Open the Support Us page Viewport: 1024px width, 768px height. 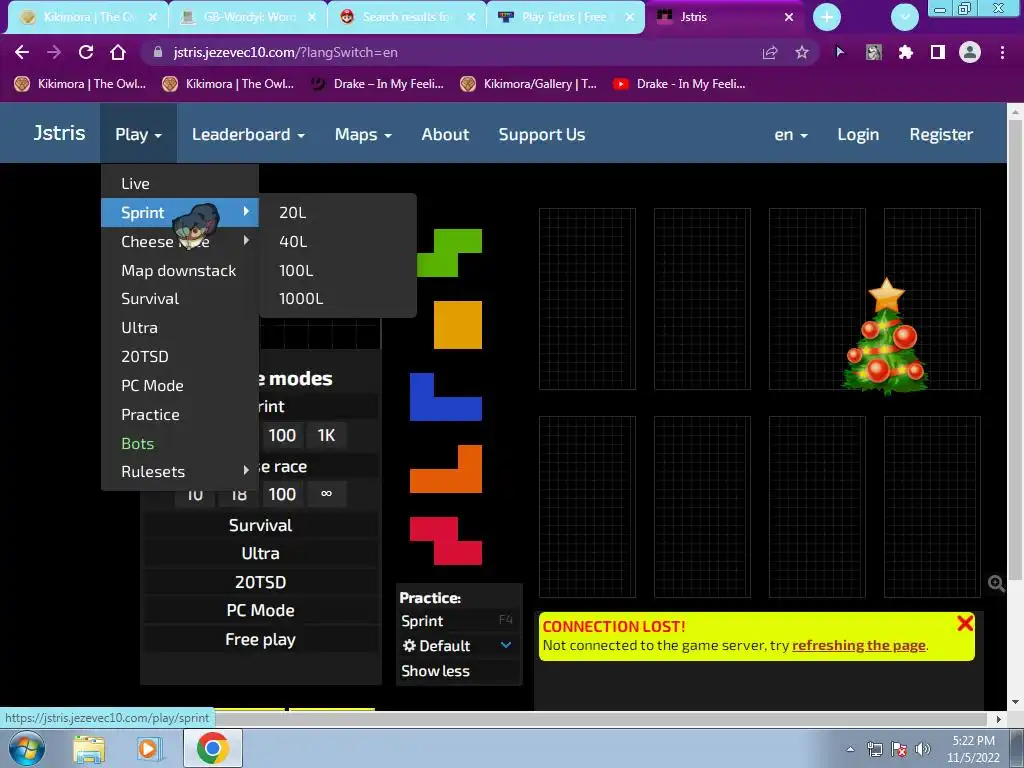[x=542, y=134]
